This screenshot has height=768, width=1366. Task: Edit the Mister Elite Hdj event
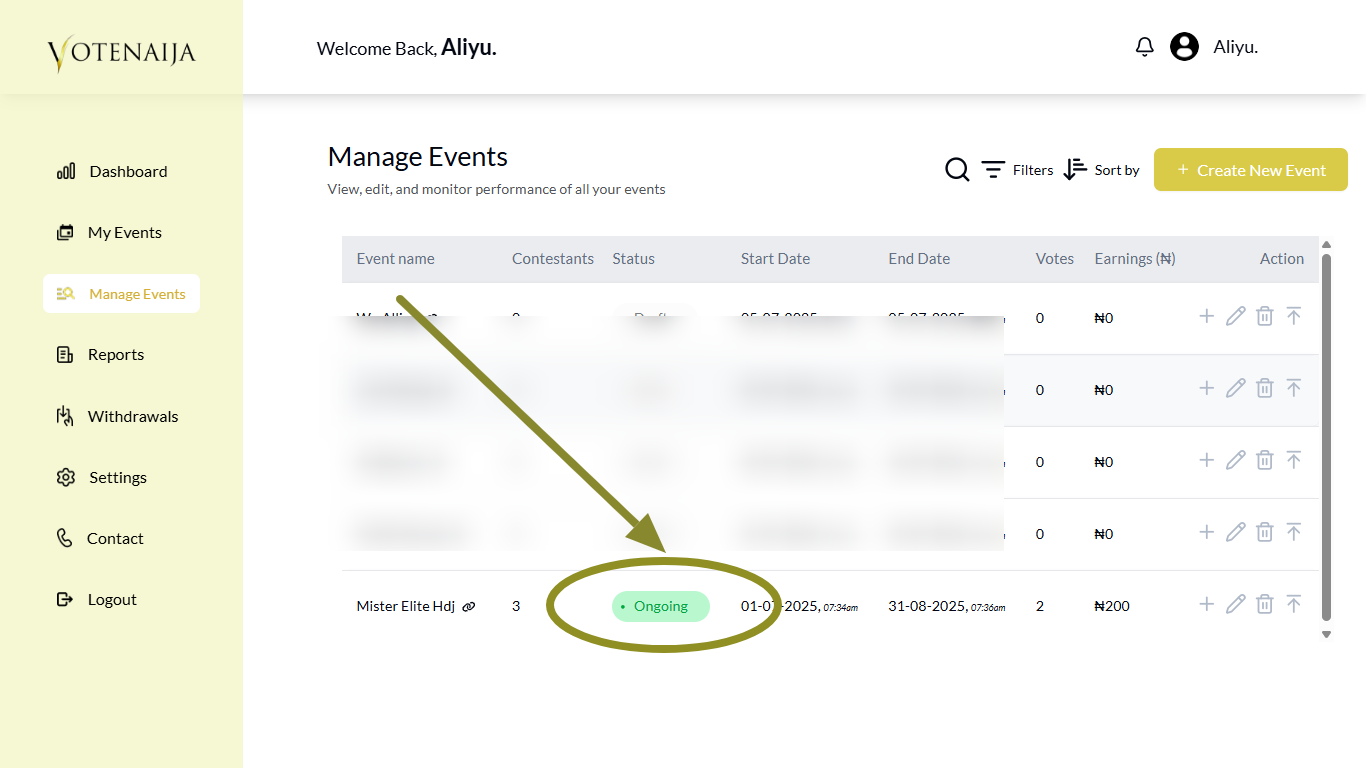[x=1235, y=604]
